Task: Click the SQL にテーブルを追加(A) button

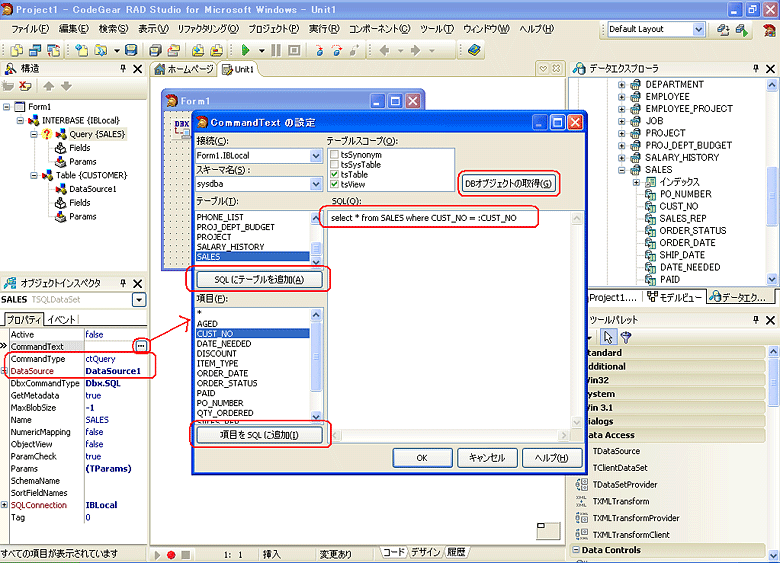Action: (259, 280)
